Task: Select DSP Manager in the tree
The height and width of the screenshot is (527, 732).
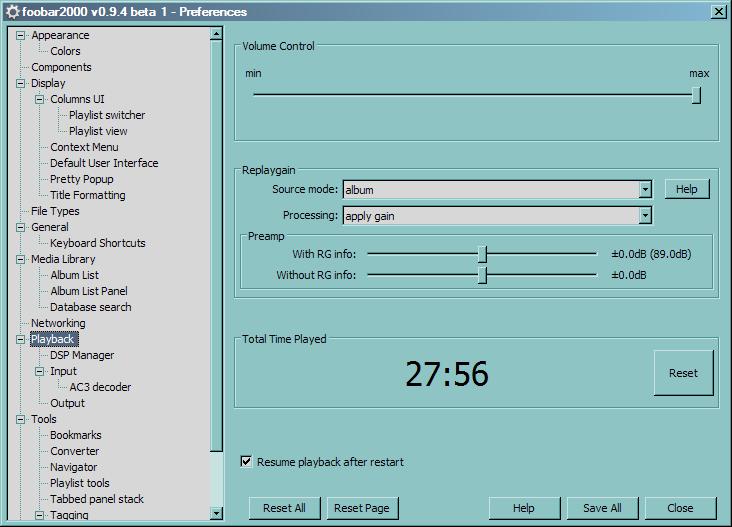Action: coord(82,355)
